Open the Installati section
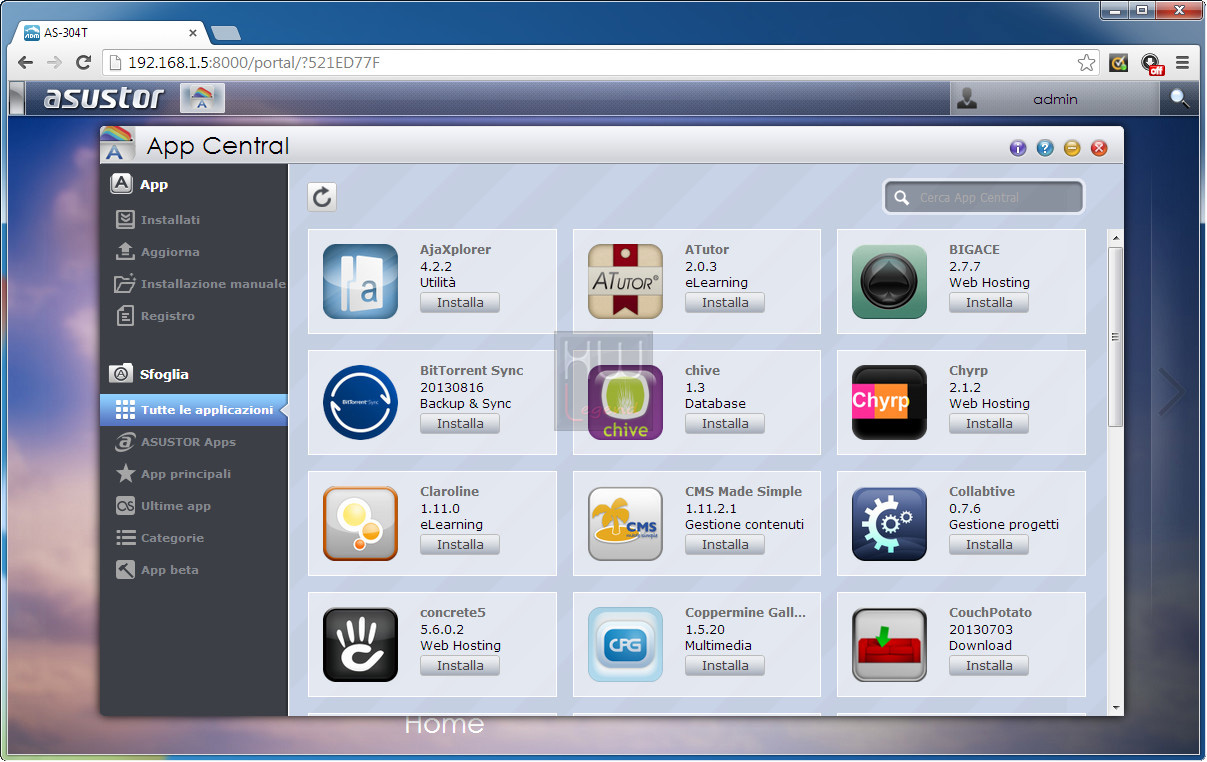The height and width of the screenshot is (762, 1207). (x=170, y=220)
